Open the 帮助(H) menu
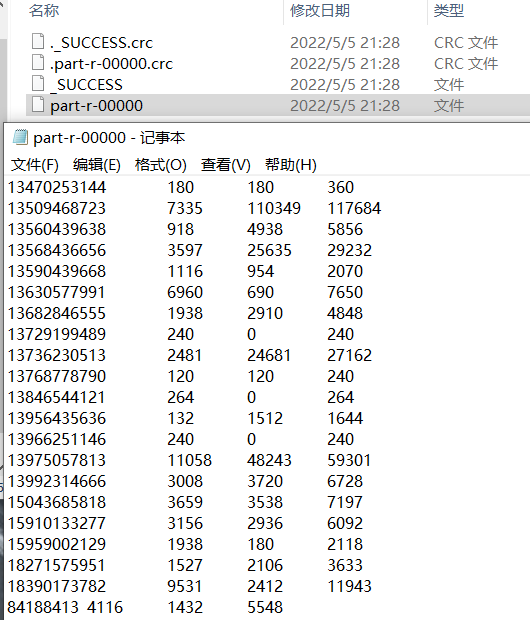The width and height of the screenshot is (530, 620). click(291, 164)
